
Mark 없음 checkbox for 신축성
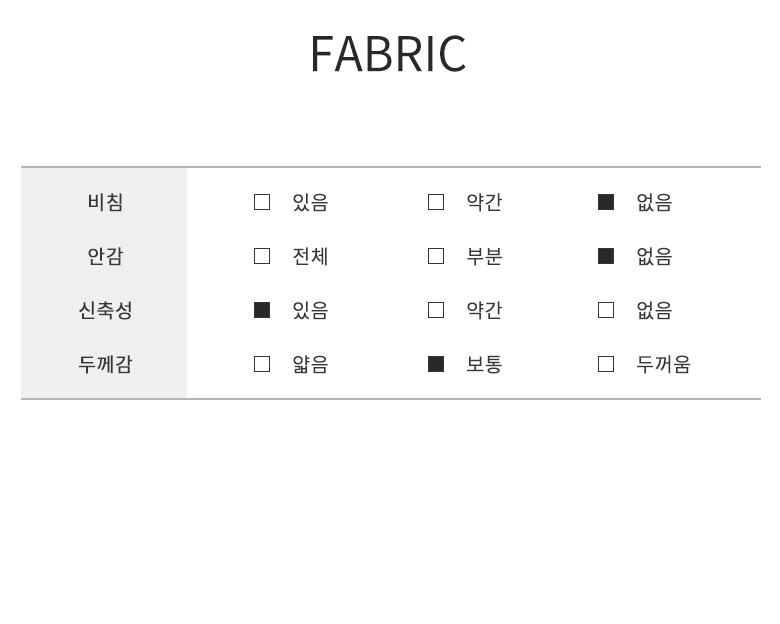point(606,310)
